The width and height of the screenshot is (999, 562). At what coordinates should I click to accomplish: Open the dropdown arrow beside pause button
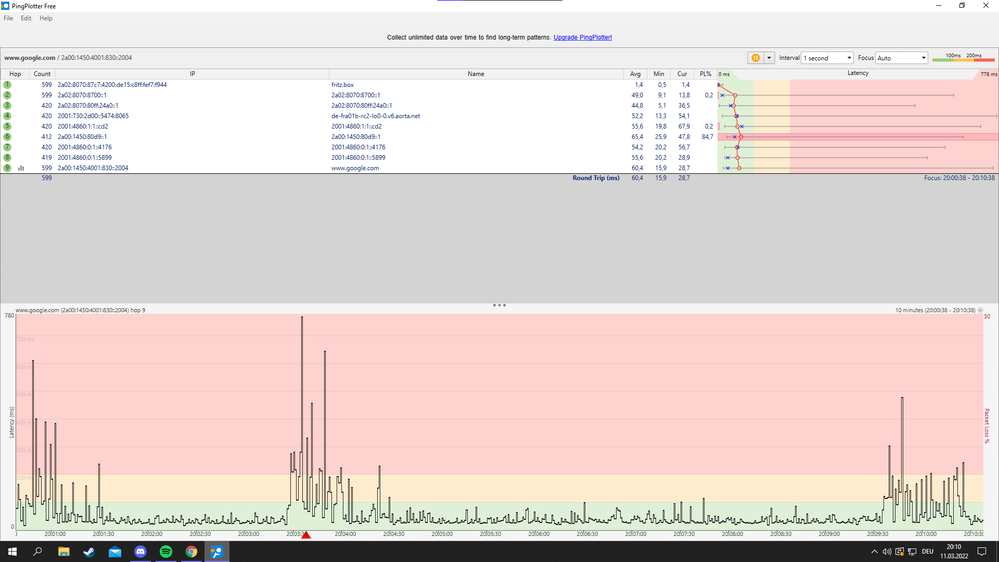[x=769, y=58]
